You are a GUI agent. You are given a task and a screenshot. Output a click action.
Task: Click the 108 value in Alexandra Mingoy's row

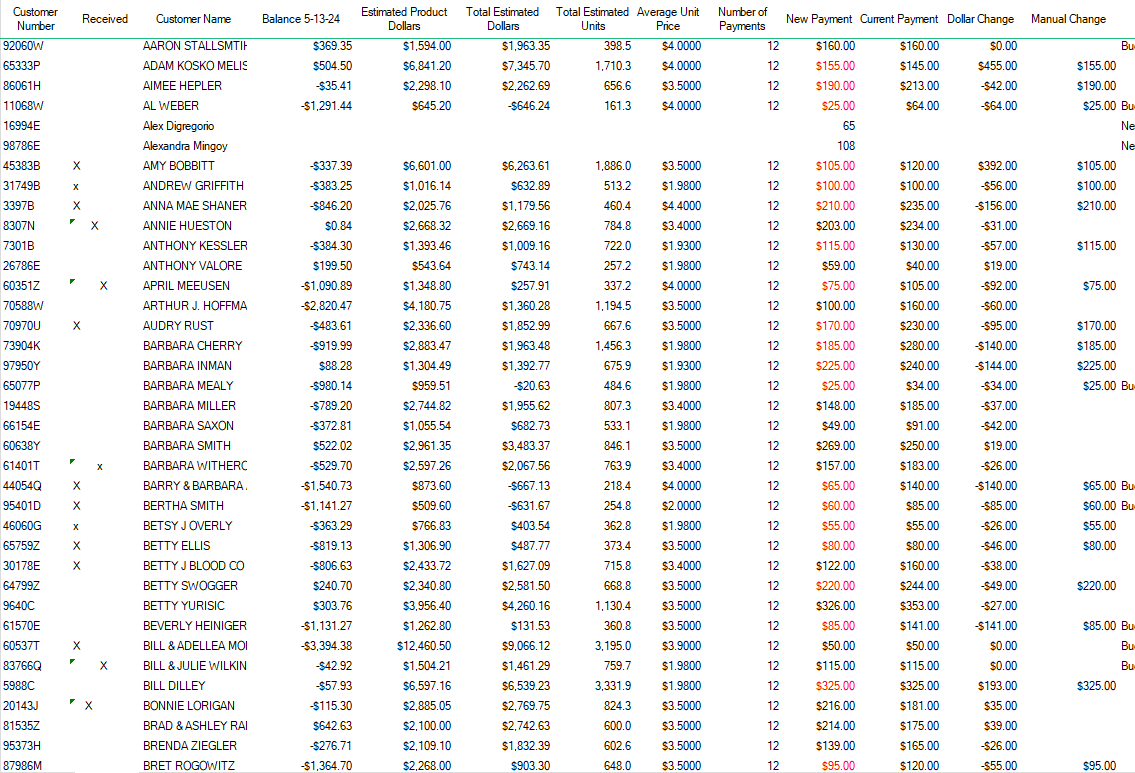pos(846,145)
